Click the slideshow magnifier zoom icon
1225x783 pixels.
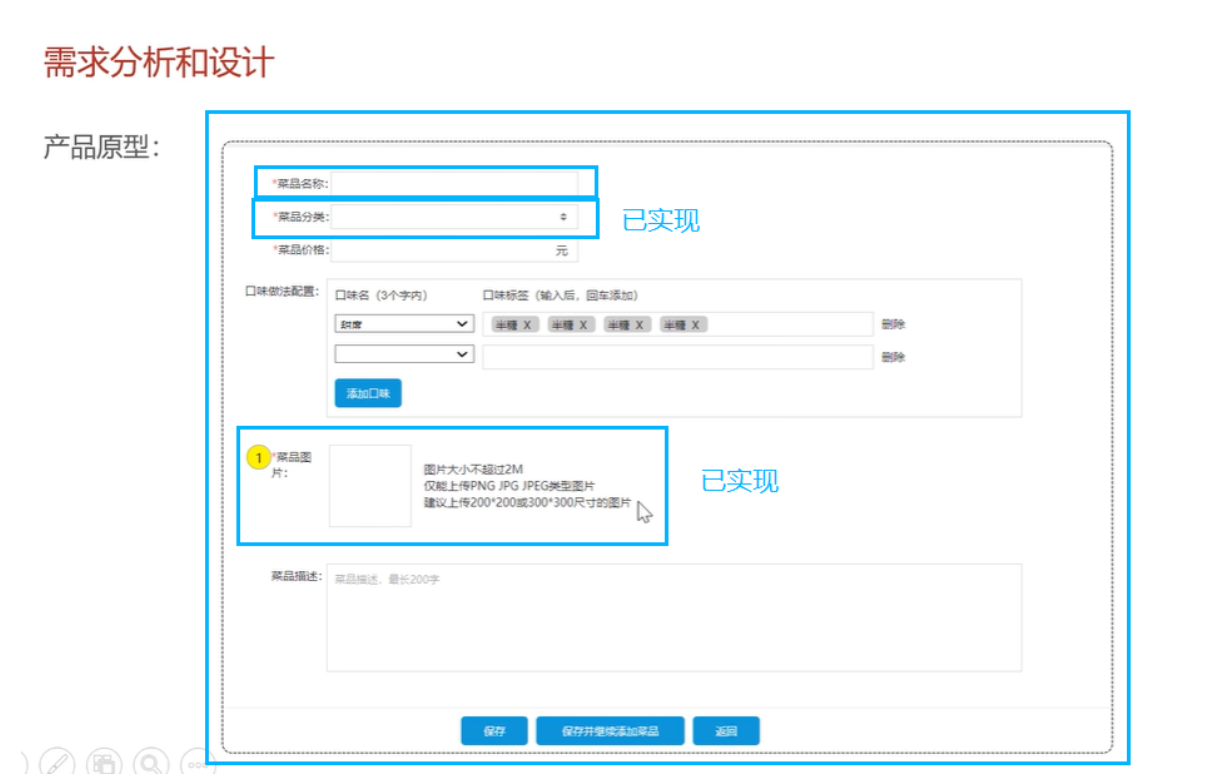point(151,764)
